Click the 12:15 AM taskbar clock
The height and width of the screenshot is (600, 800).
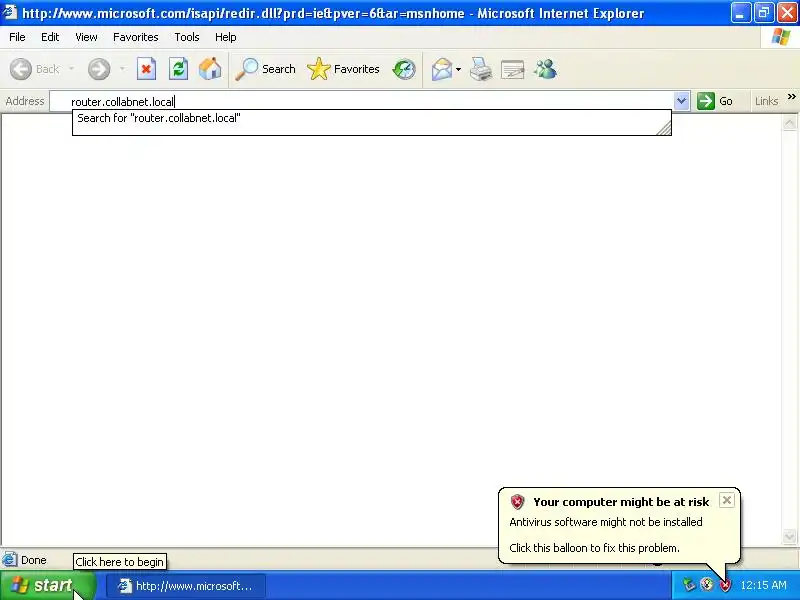763,585
